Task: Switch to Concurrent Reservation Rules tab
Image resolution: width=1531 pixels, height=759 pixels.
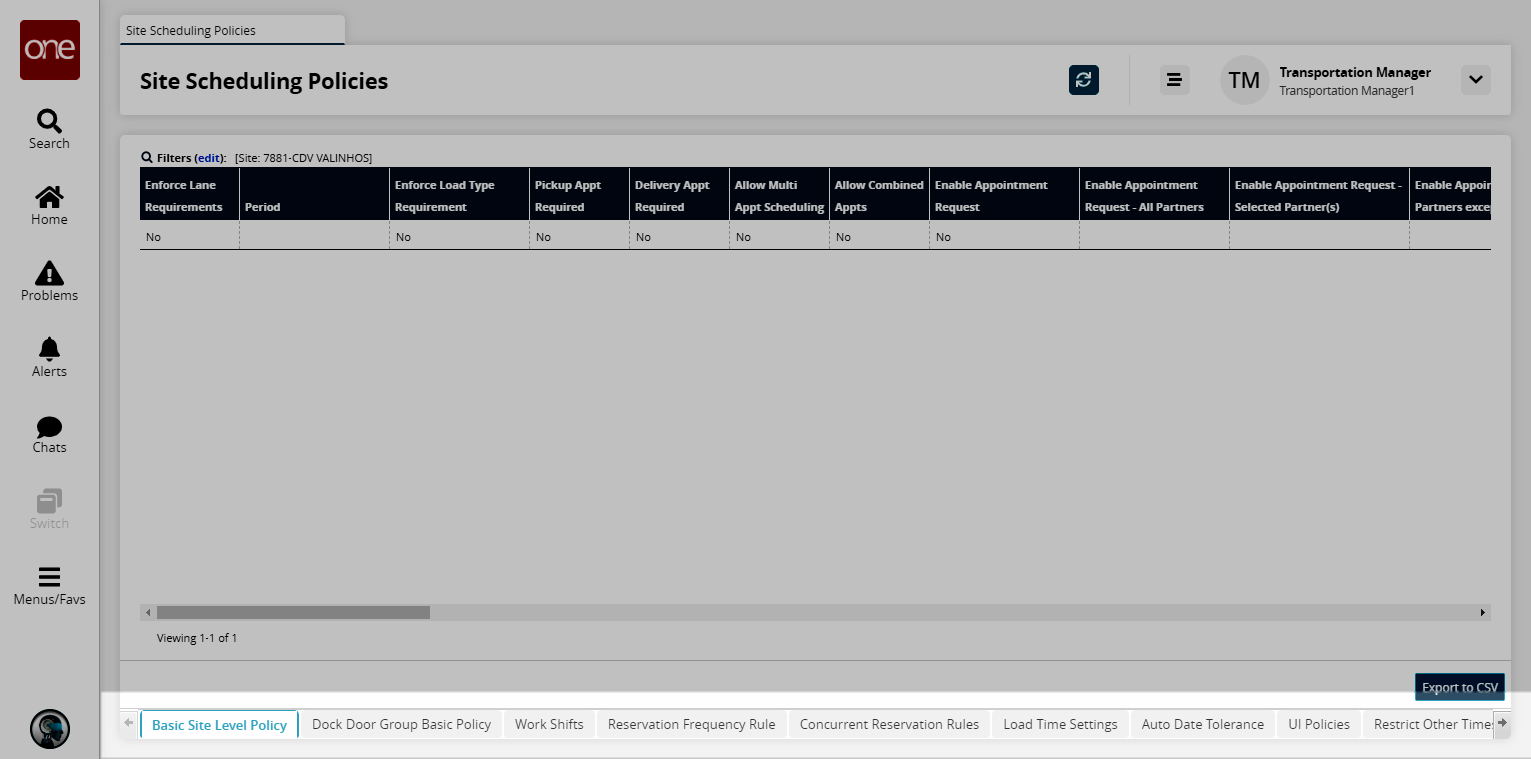Action: pyautogui.click(x=889, y=724)
